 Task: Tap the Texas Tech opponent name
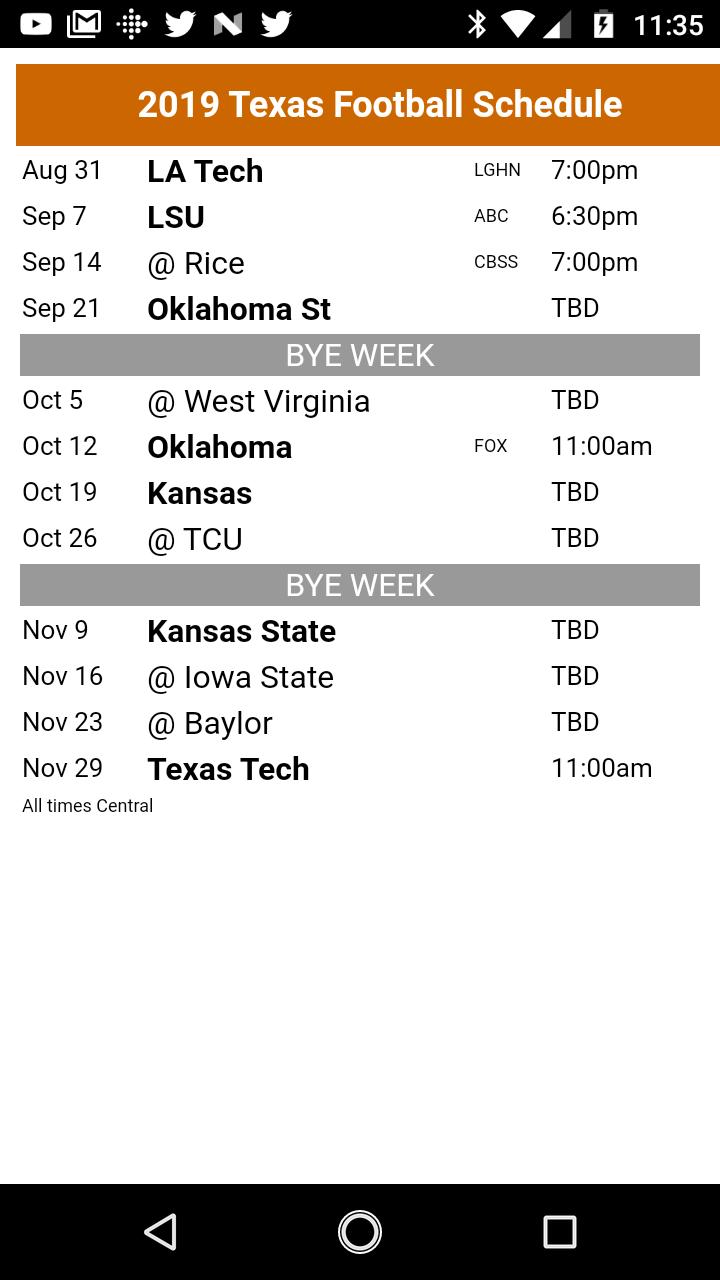tap(228, 769)
